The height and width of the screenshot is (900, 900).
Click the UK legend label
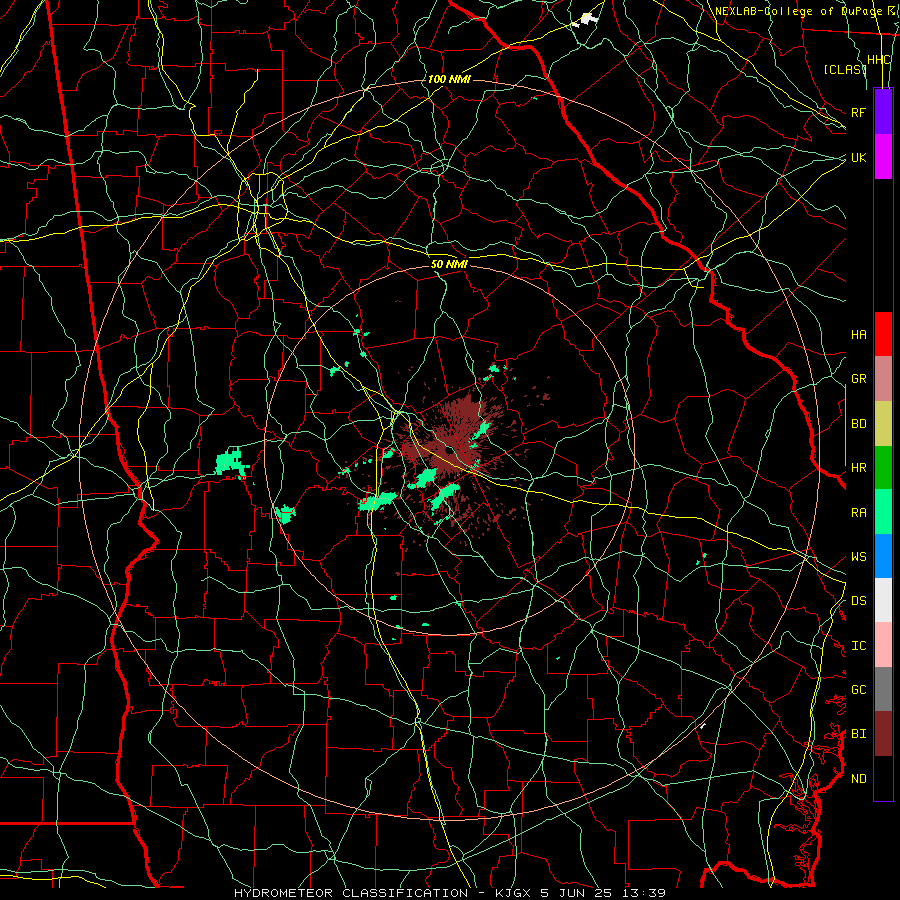[858, 157]
